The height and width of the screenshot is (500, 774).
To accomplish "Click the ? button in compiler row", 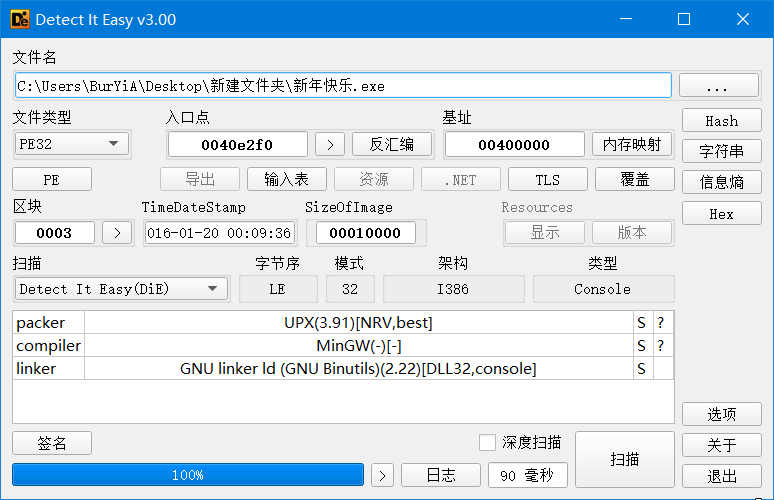I will point(663,346).
